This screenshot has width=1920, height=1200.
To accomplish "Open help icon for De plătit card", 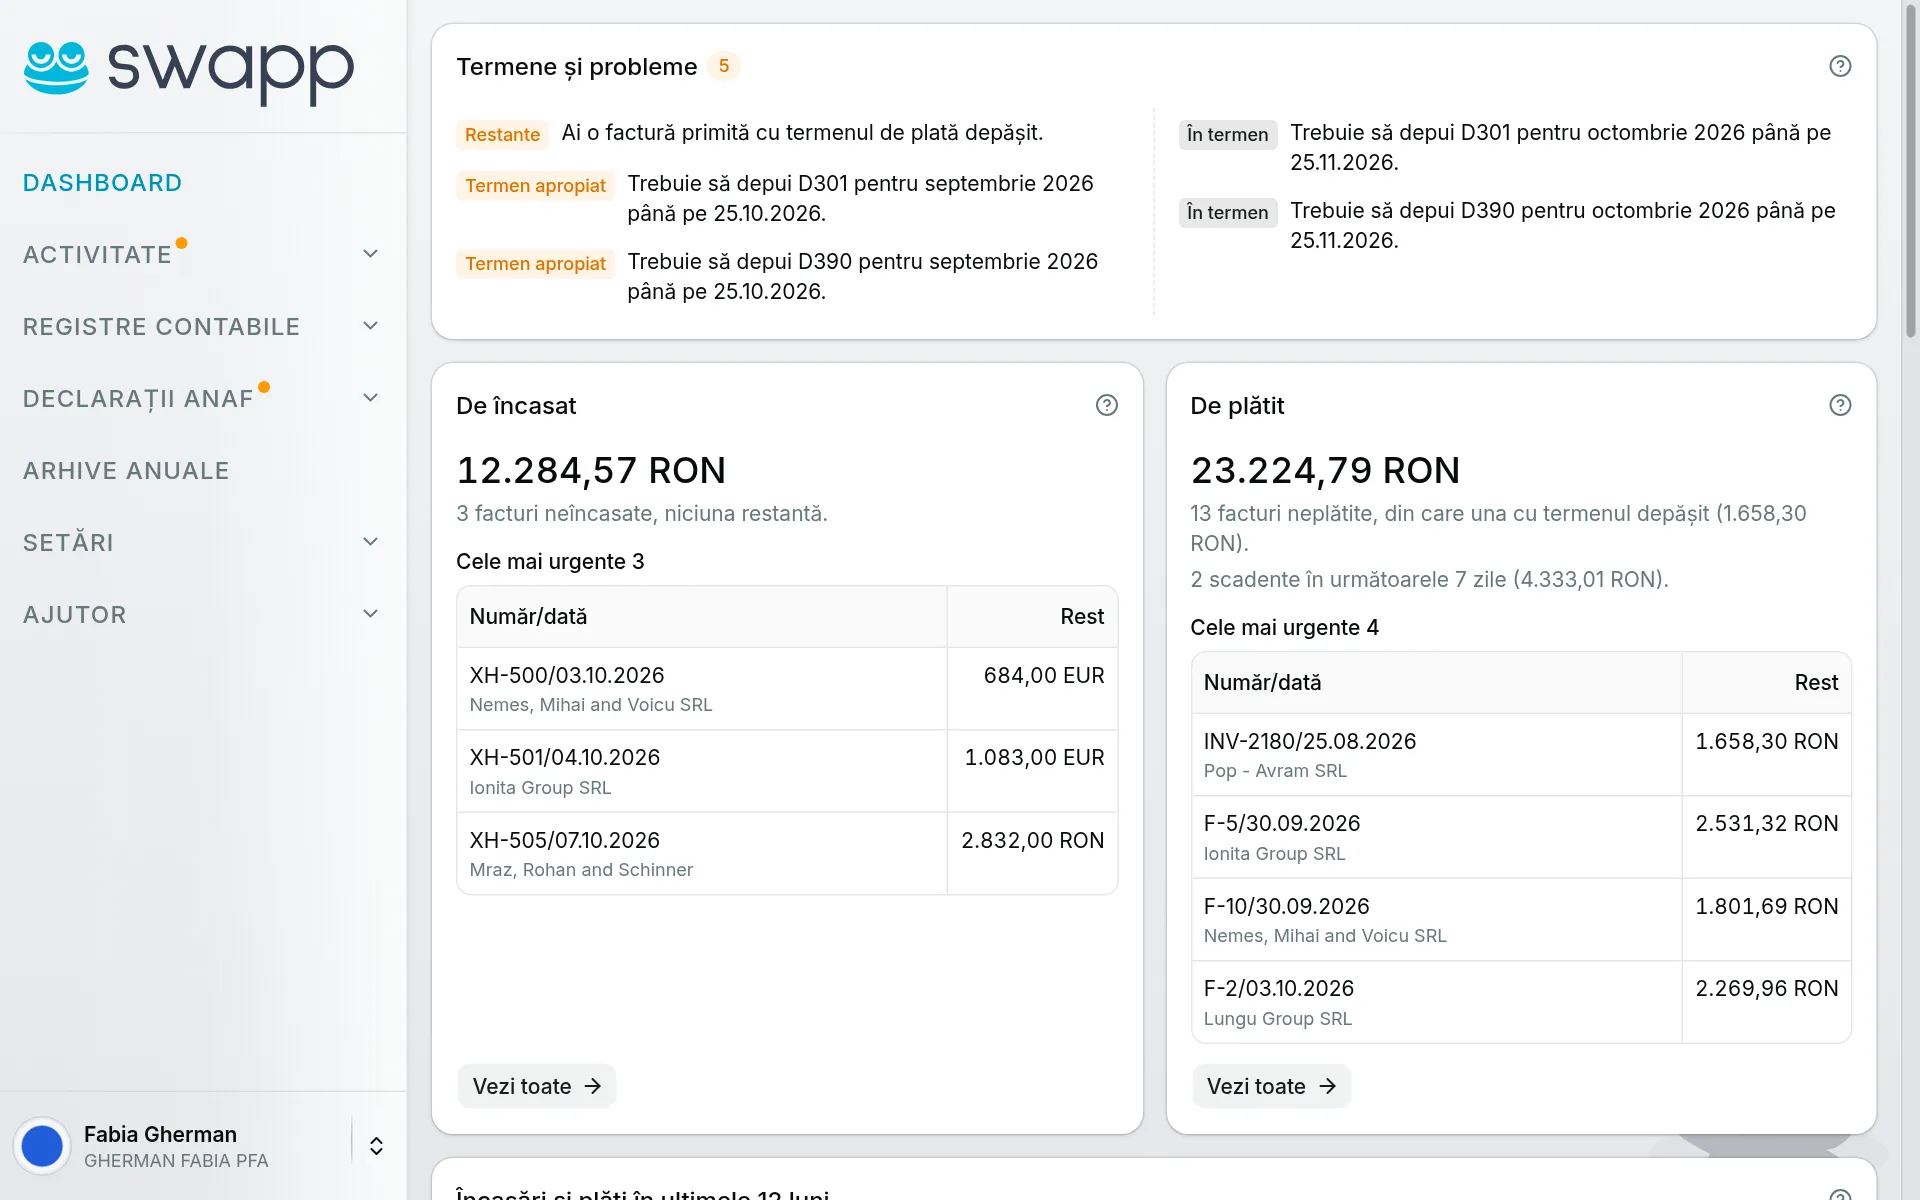I will 1840,405.
